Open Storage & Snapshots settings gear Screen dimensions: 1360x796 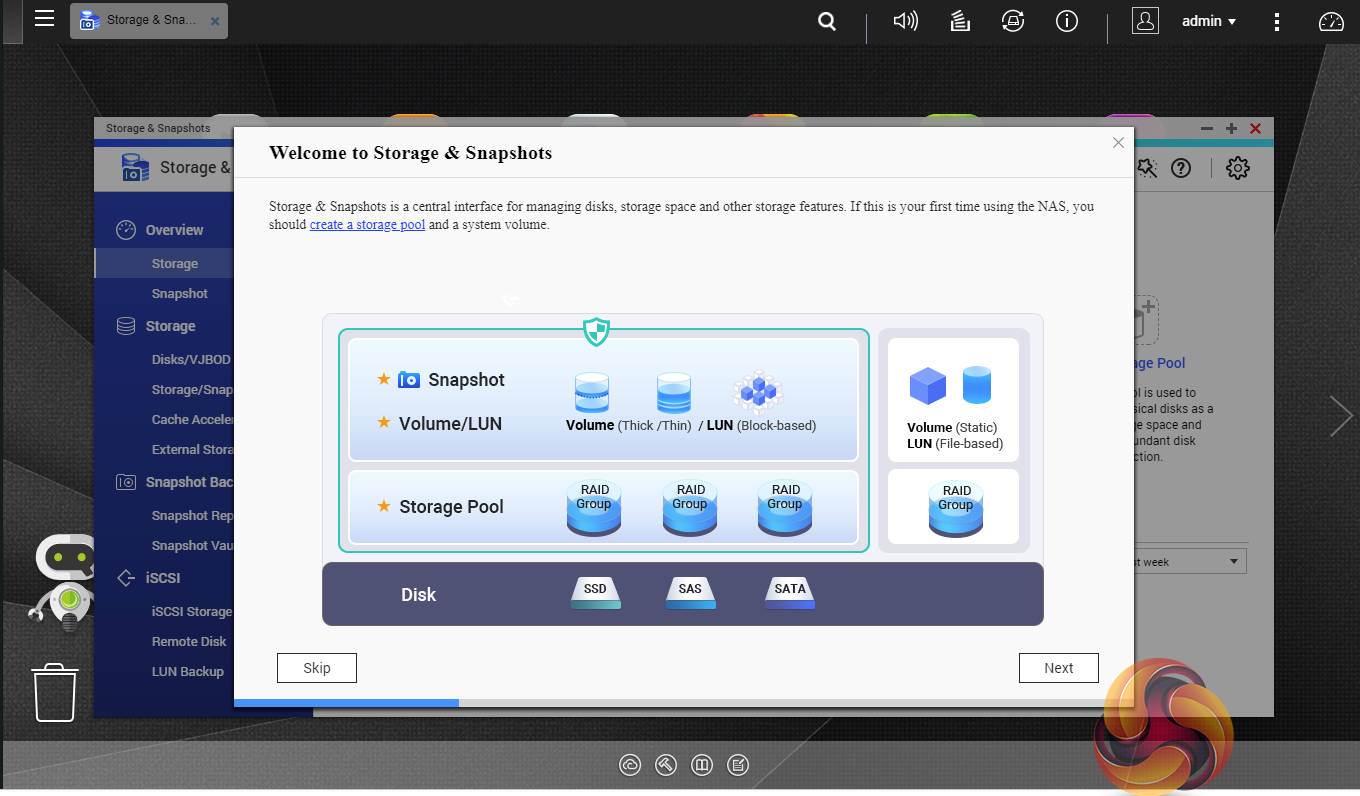tap(1238, 168)
